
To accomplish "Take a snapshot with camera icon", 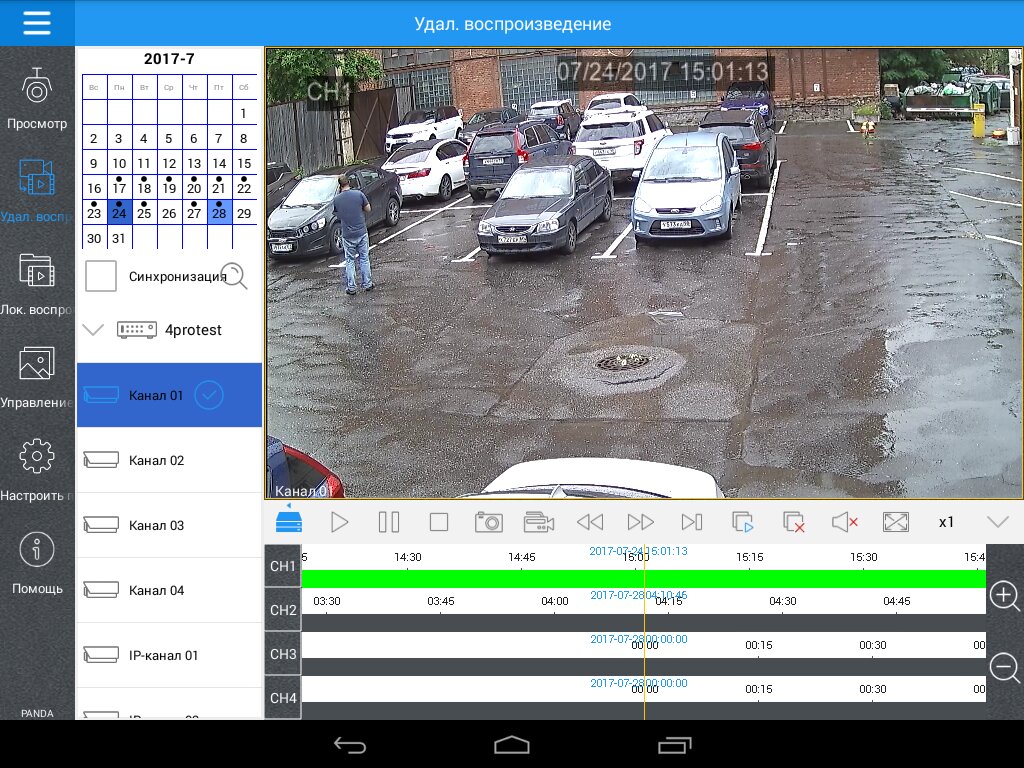I will point(488,522).
